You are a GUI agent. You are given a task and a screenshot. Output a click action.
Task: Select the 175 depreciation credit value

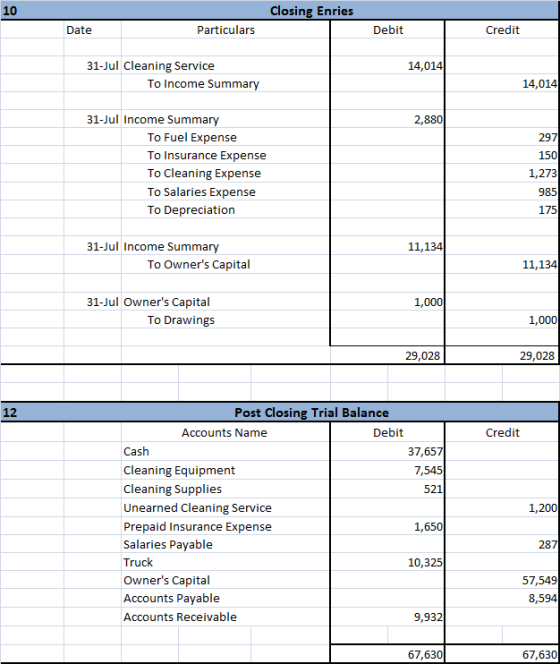coord(548,210)
